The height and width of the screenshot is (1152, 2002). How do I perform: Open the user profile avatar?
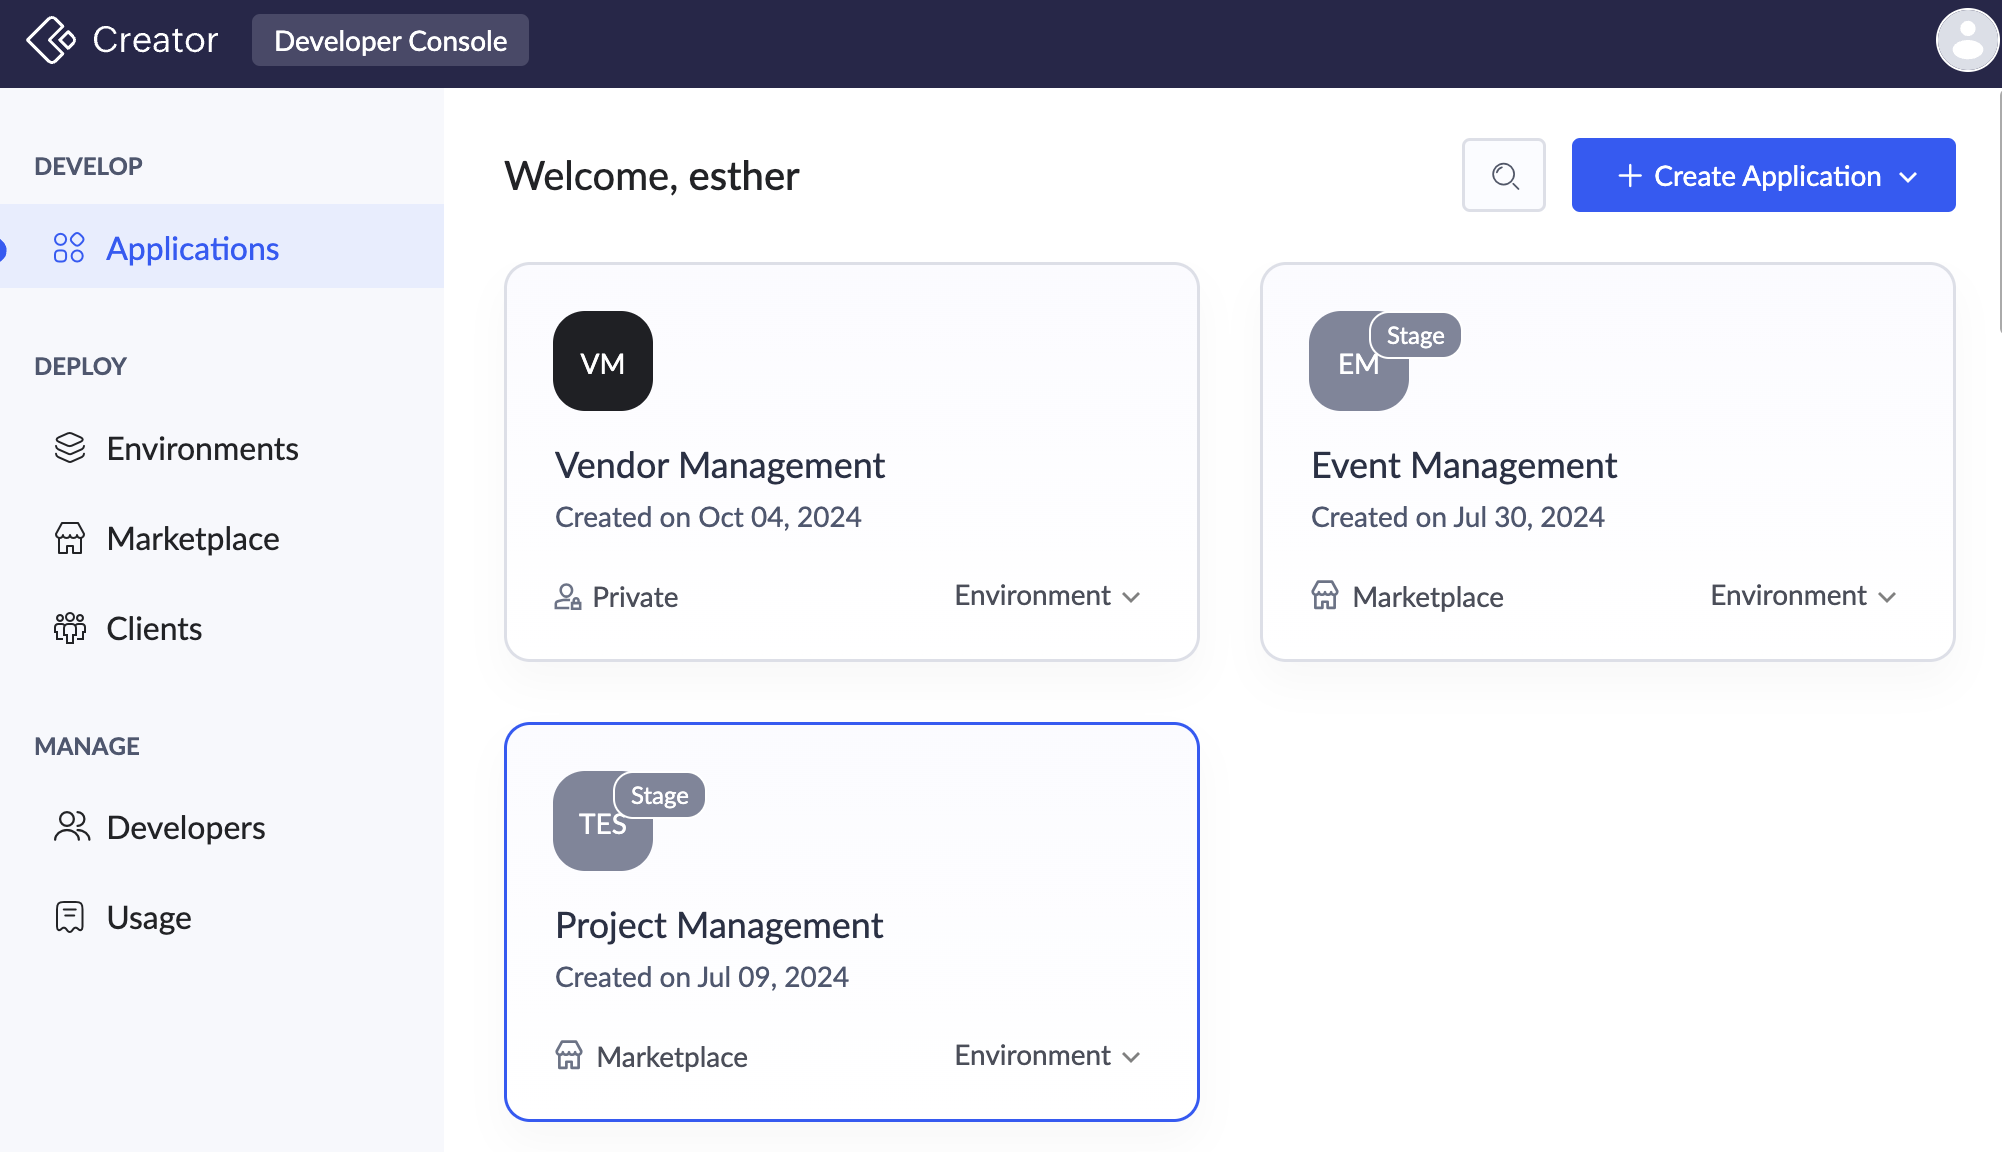(x=1967, y=40)
